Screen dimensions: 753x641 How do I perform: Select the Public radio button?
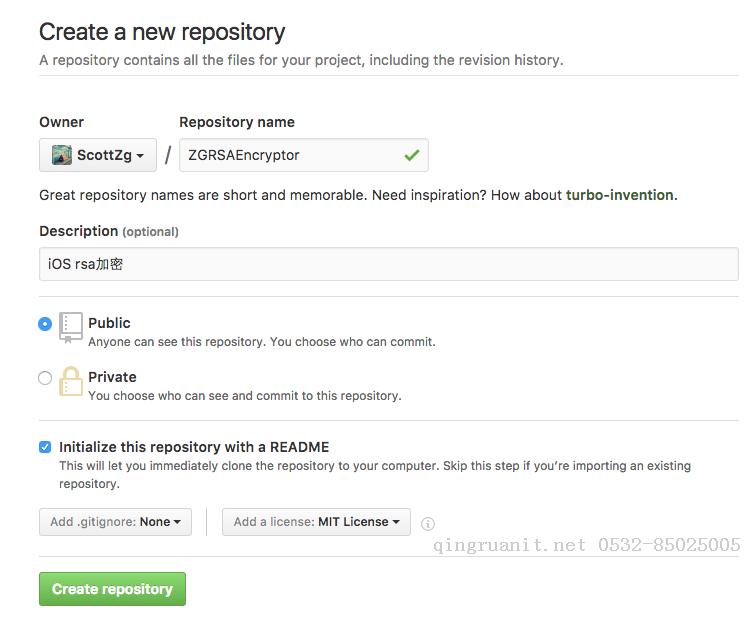coord(45,324)
